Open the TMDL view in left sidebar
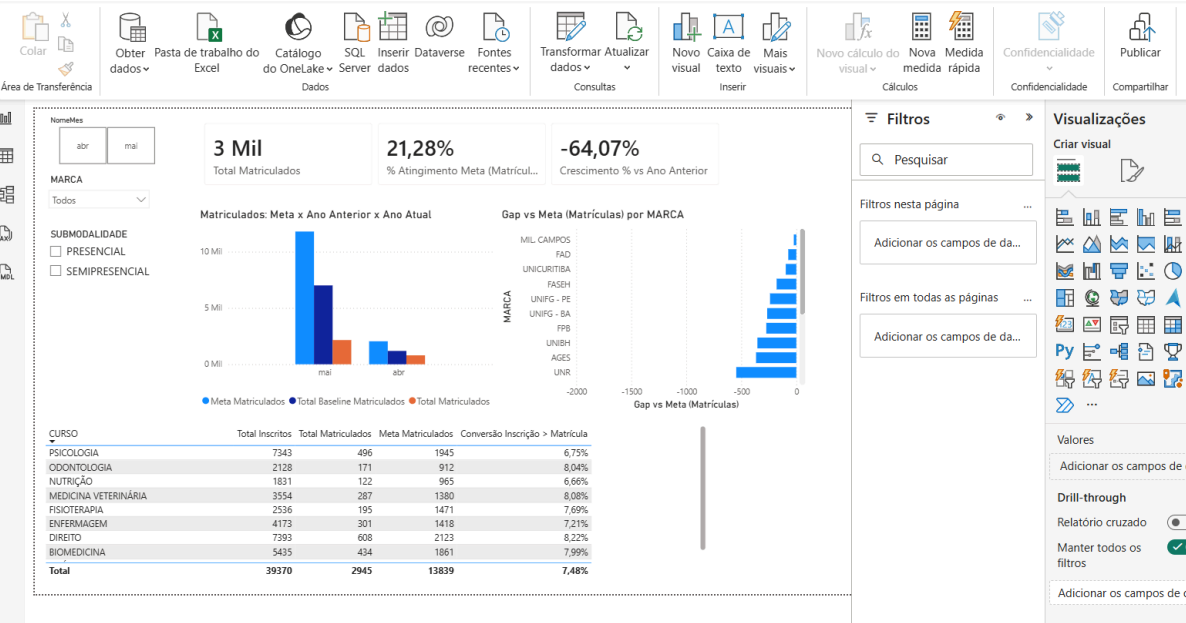The height and width of the screenshot is (623, 1186). tap(7, 272)
